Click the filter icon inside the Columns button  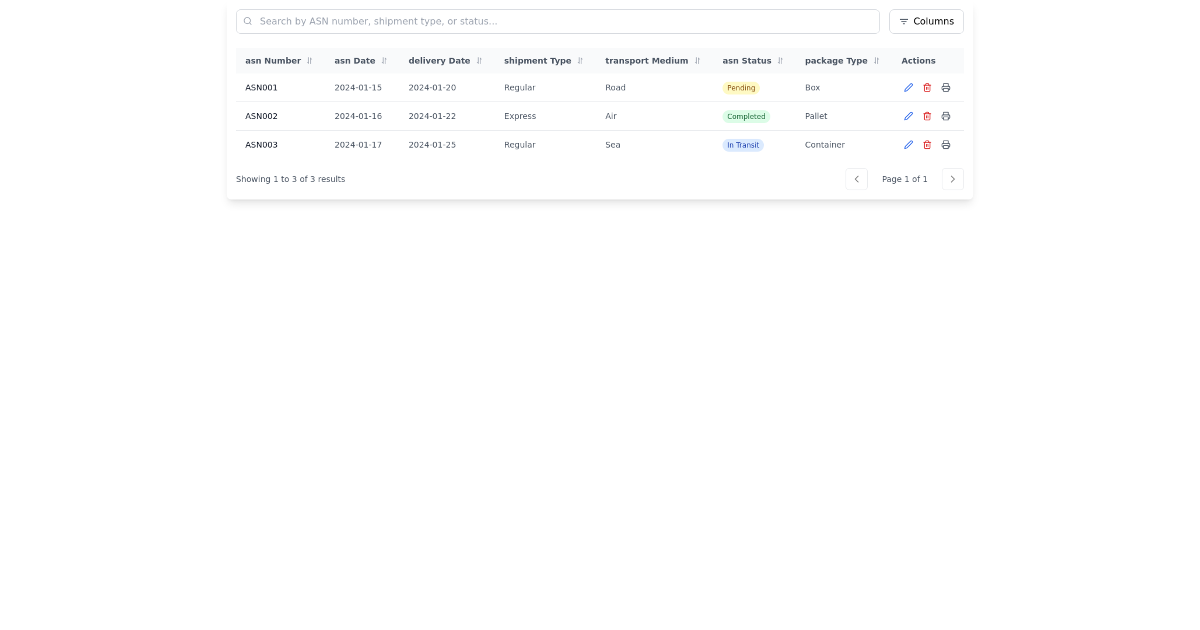click(x=903, y=21)
